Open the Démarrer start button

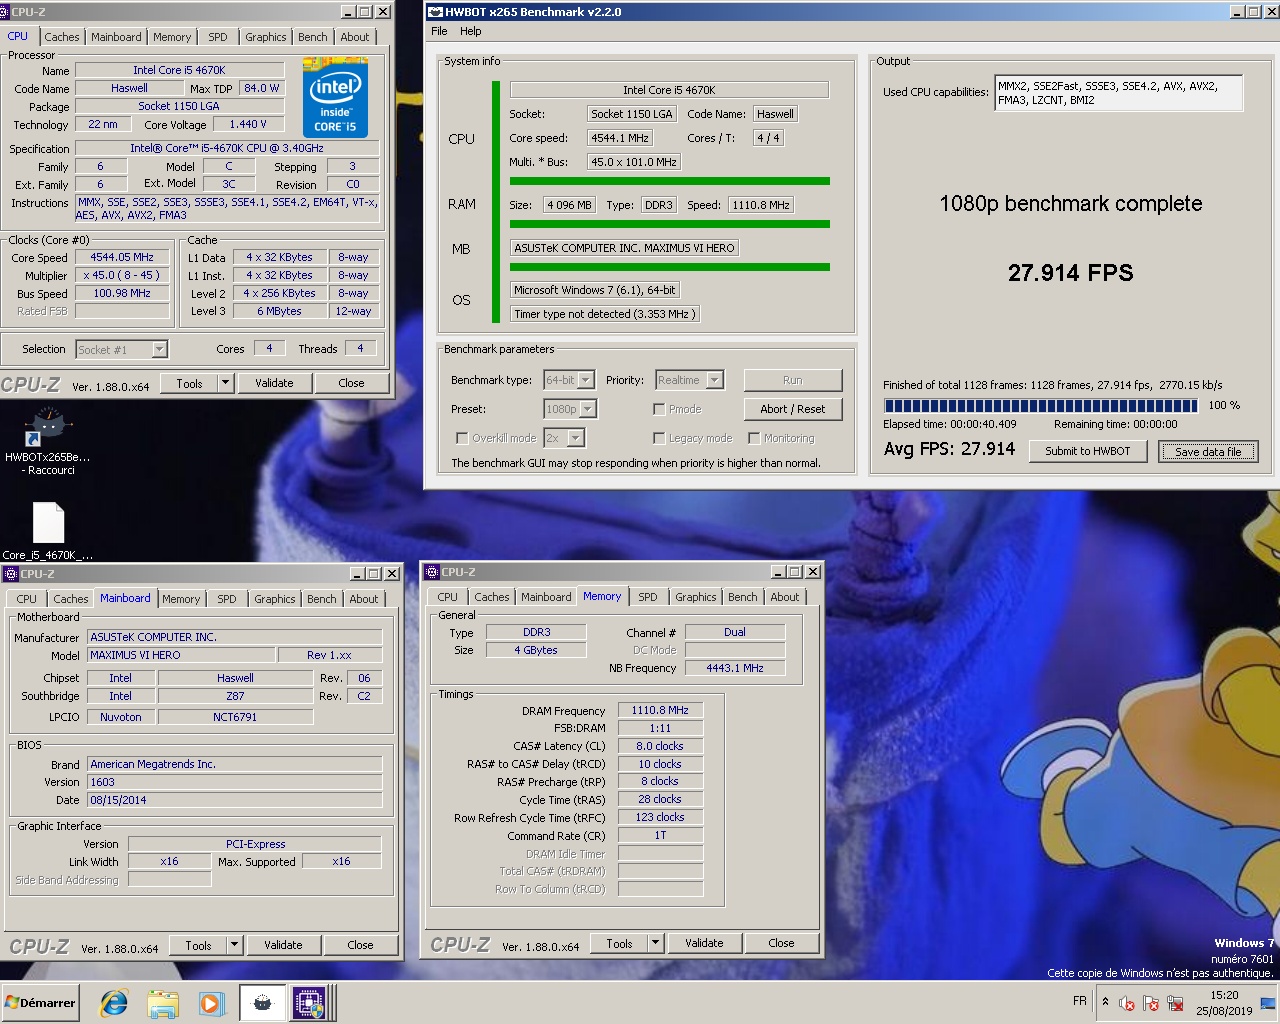pyautogui.click(x=40, y=1003)
